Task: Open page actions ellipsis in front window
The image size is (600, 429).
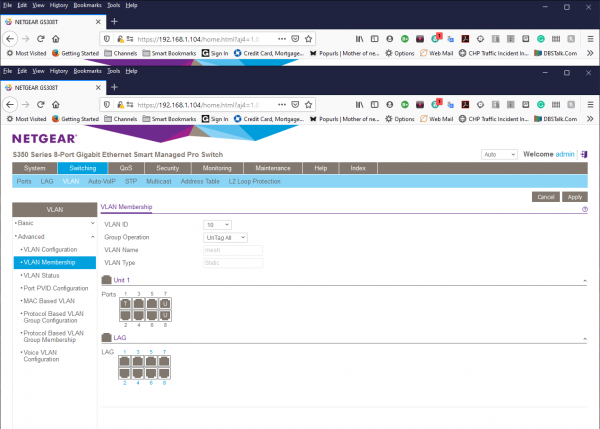Action: [x=282, y=104]
